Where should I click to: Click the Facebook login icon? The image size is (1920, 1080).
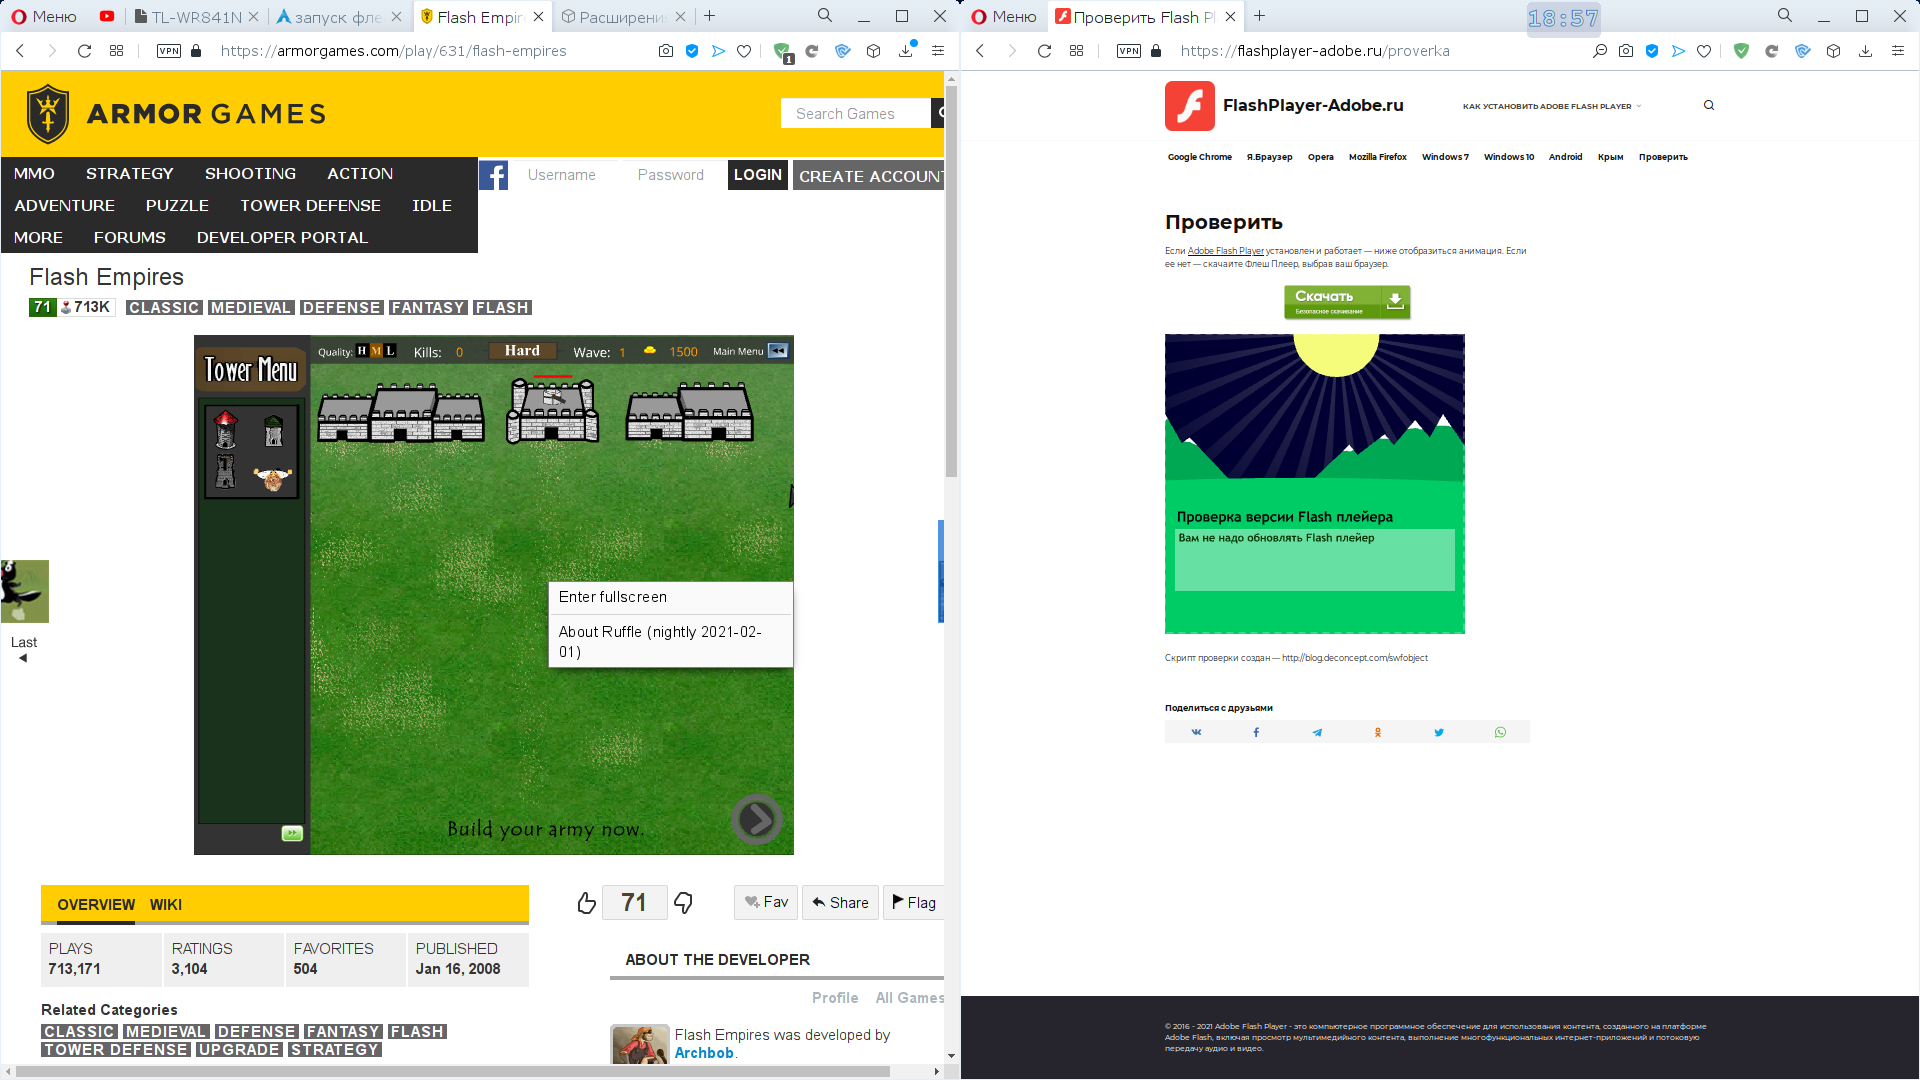[493, 175]
